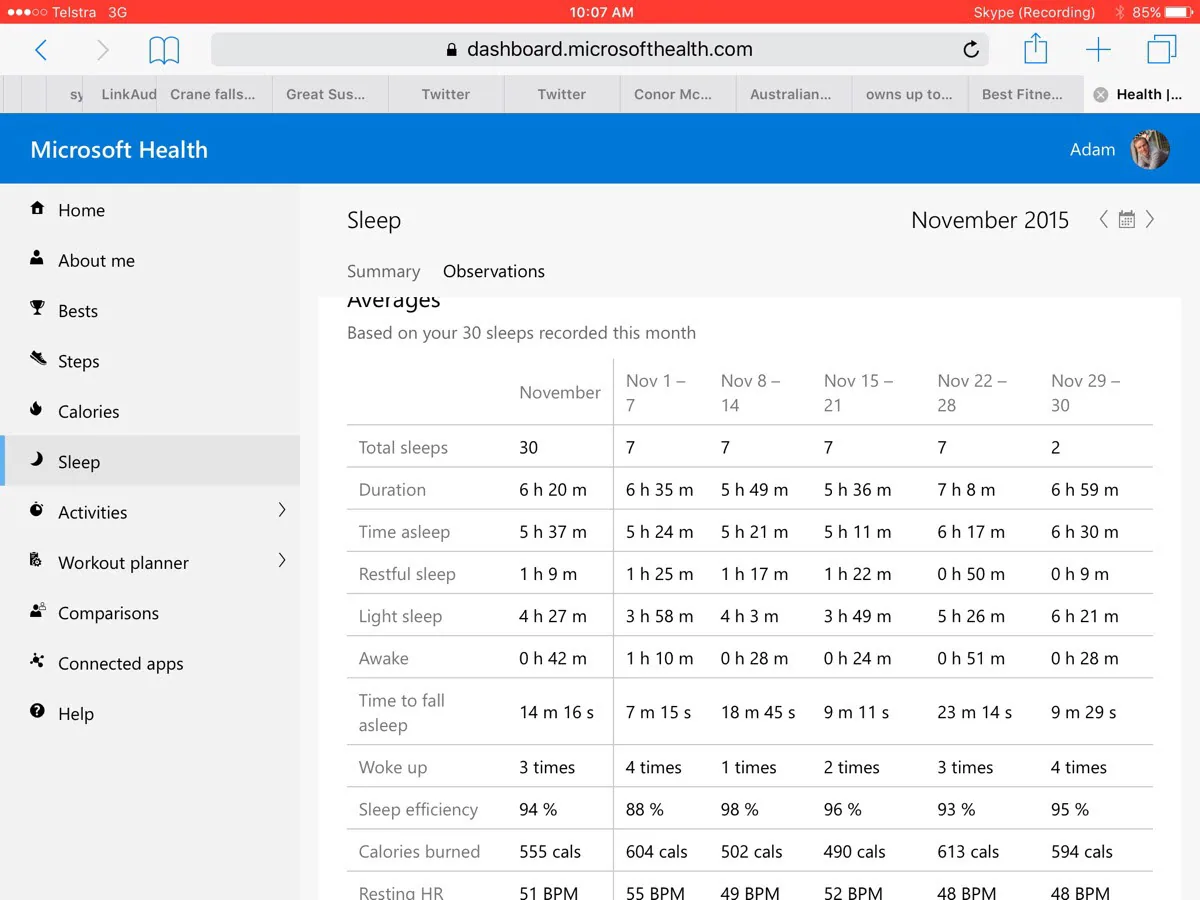Tap the Bluetooth status bar icon
Screen dimensions: 1200x900
(1120, 12)
